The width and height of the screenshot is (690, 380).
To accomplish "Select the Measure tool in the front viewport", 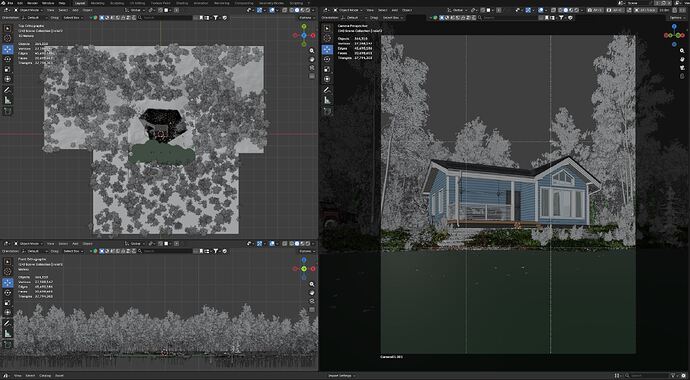I will point(7,333).
